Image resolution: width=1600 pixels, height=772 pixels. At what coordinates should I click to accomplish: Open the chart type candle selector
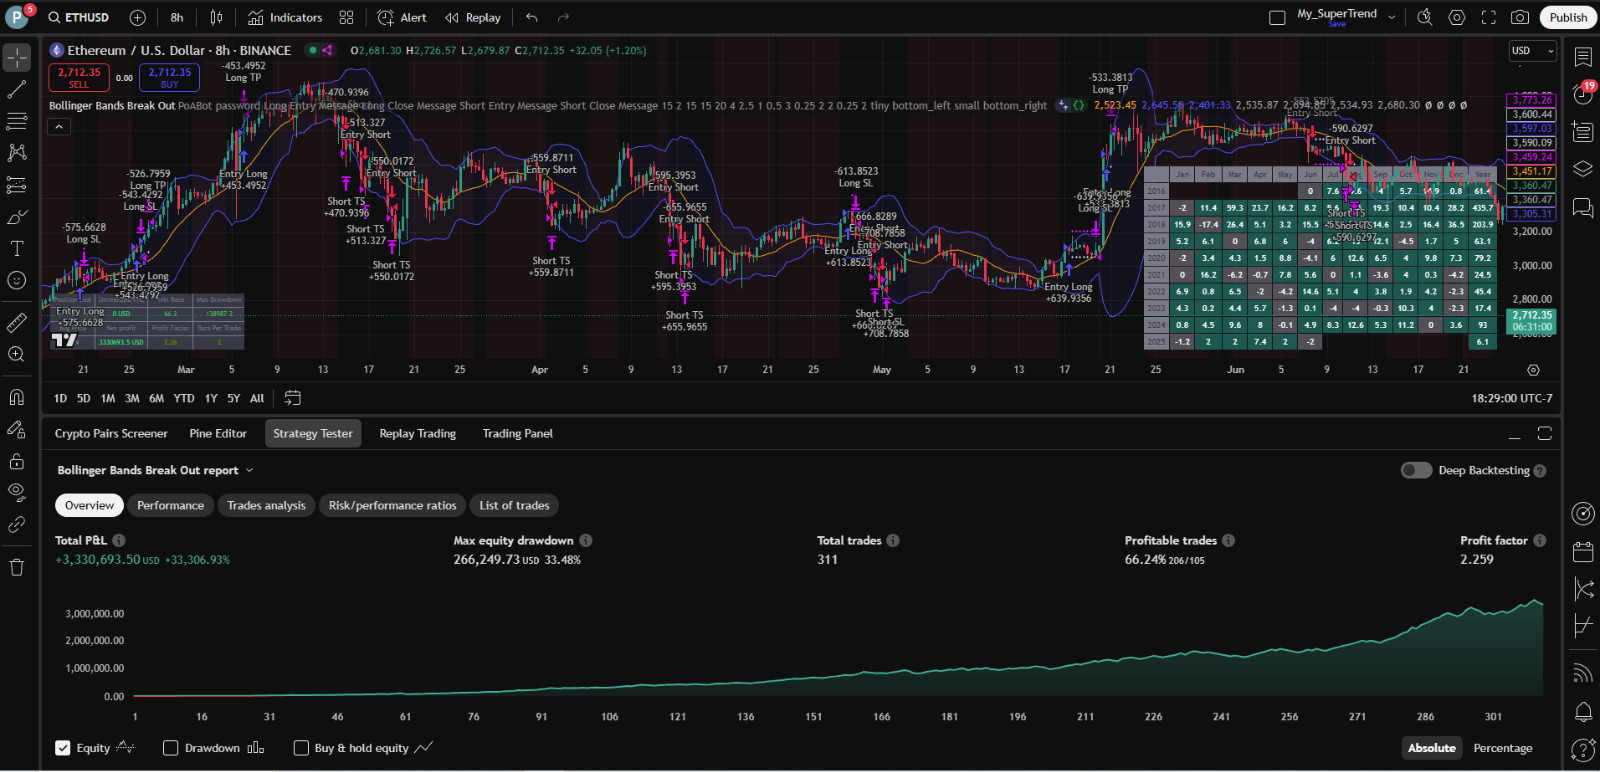[x=216, y=17]
